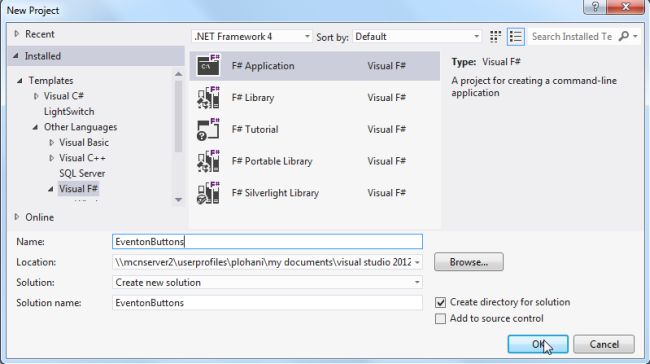
Task: Enable Add to source control
Action: point(440,318)
